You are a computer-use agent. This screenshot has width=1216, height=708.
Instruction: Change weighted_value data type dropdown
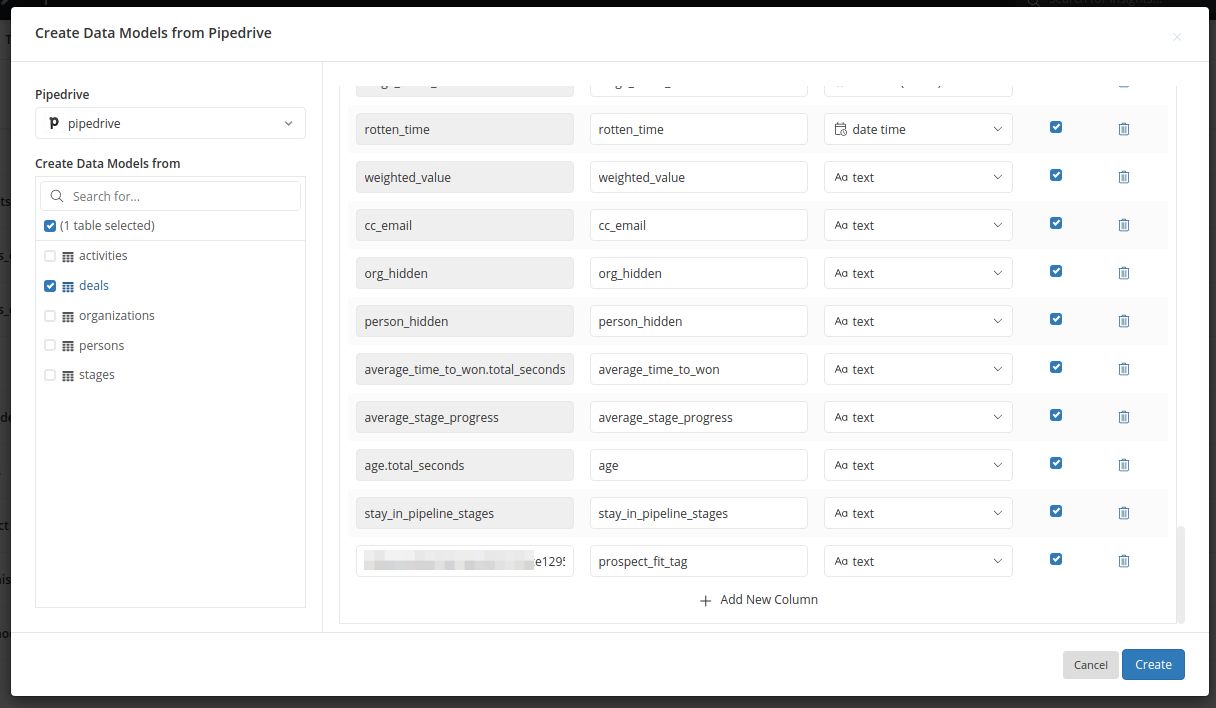[918, 177]
